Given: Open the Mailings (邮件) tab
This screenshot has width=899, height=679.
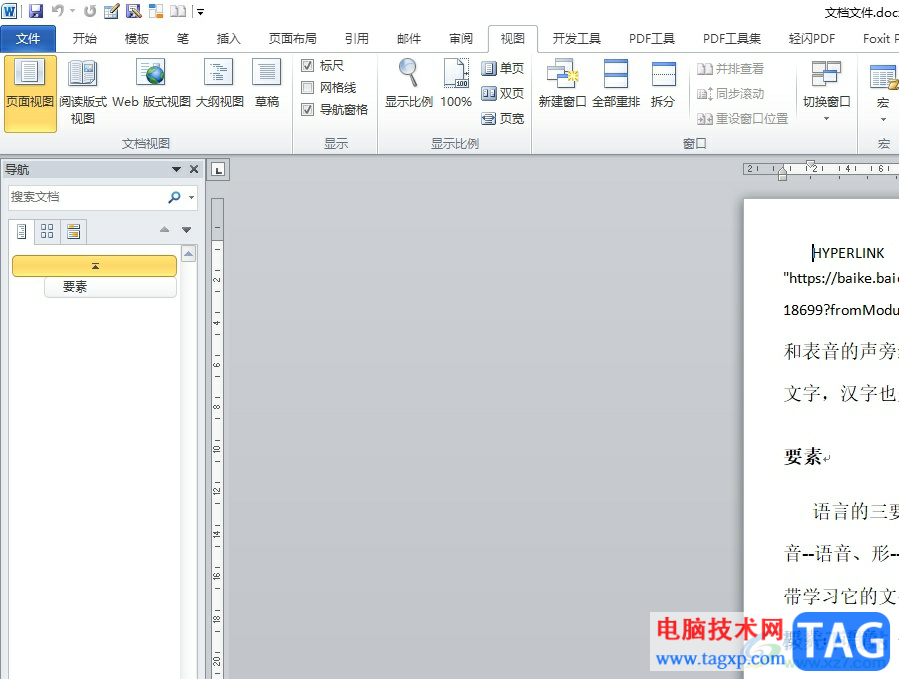Looking at the screenshot, I should [409, 38].
